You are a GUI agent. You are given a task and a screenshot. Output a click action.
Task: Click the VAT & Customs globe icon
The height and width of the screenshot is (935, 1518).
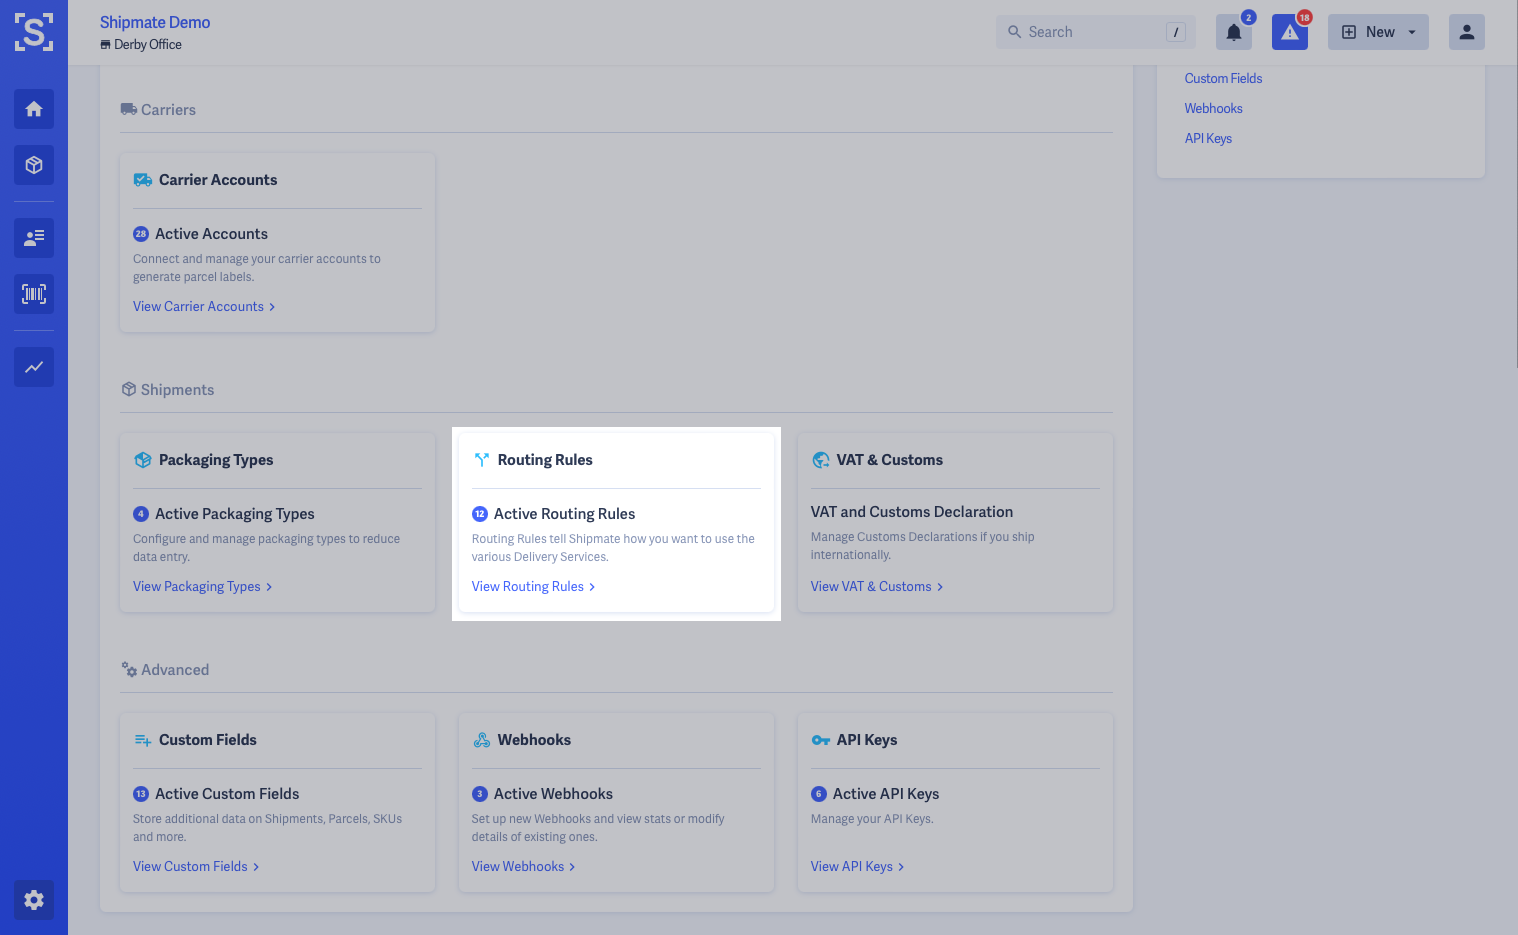point(821,460)
